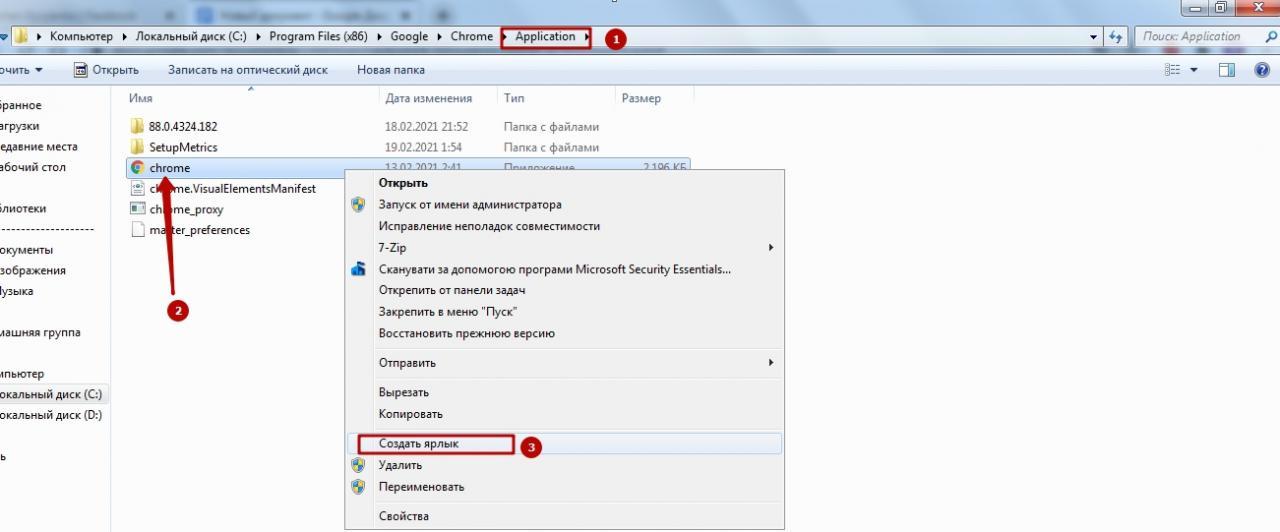Expand the arrow after Chrome breadcrumb

(x=504, y=37)
